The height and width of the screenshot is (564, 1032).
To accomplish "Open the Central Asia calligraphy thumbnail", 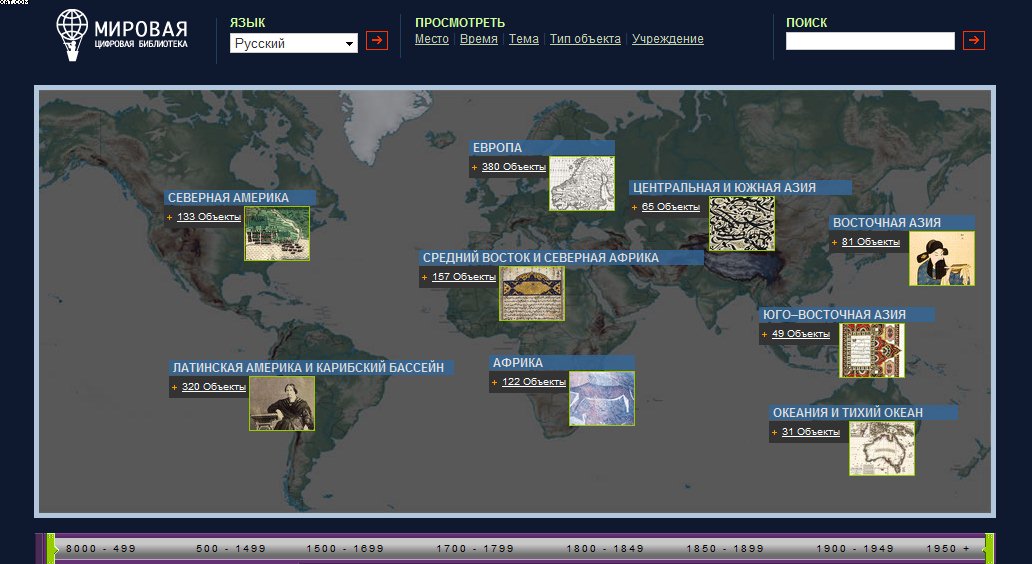I will [742, 224].
